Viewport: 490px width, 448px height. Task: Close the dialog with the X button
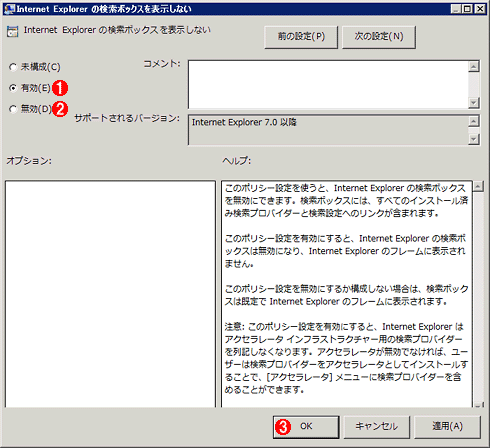click(x=480, y=9)
